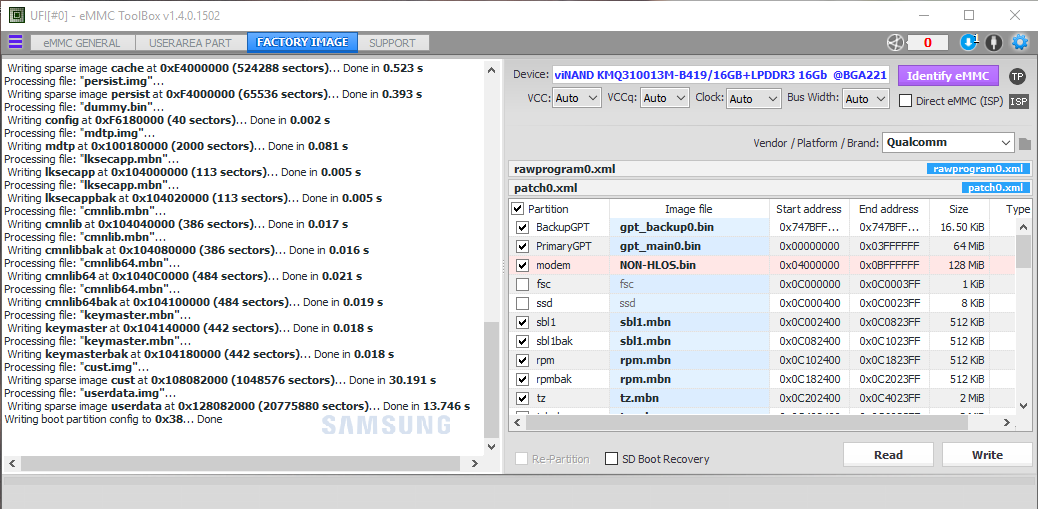This screenshot has height=509, width=1038.
Task: Uncheck the modem partition checkbox
Action: click(523, 265)
